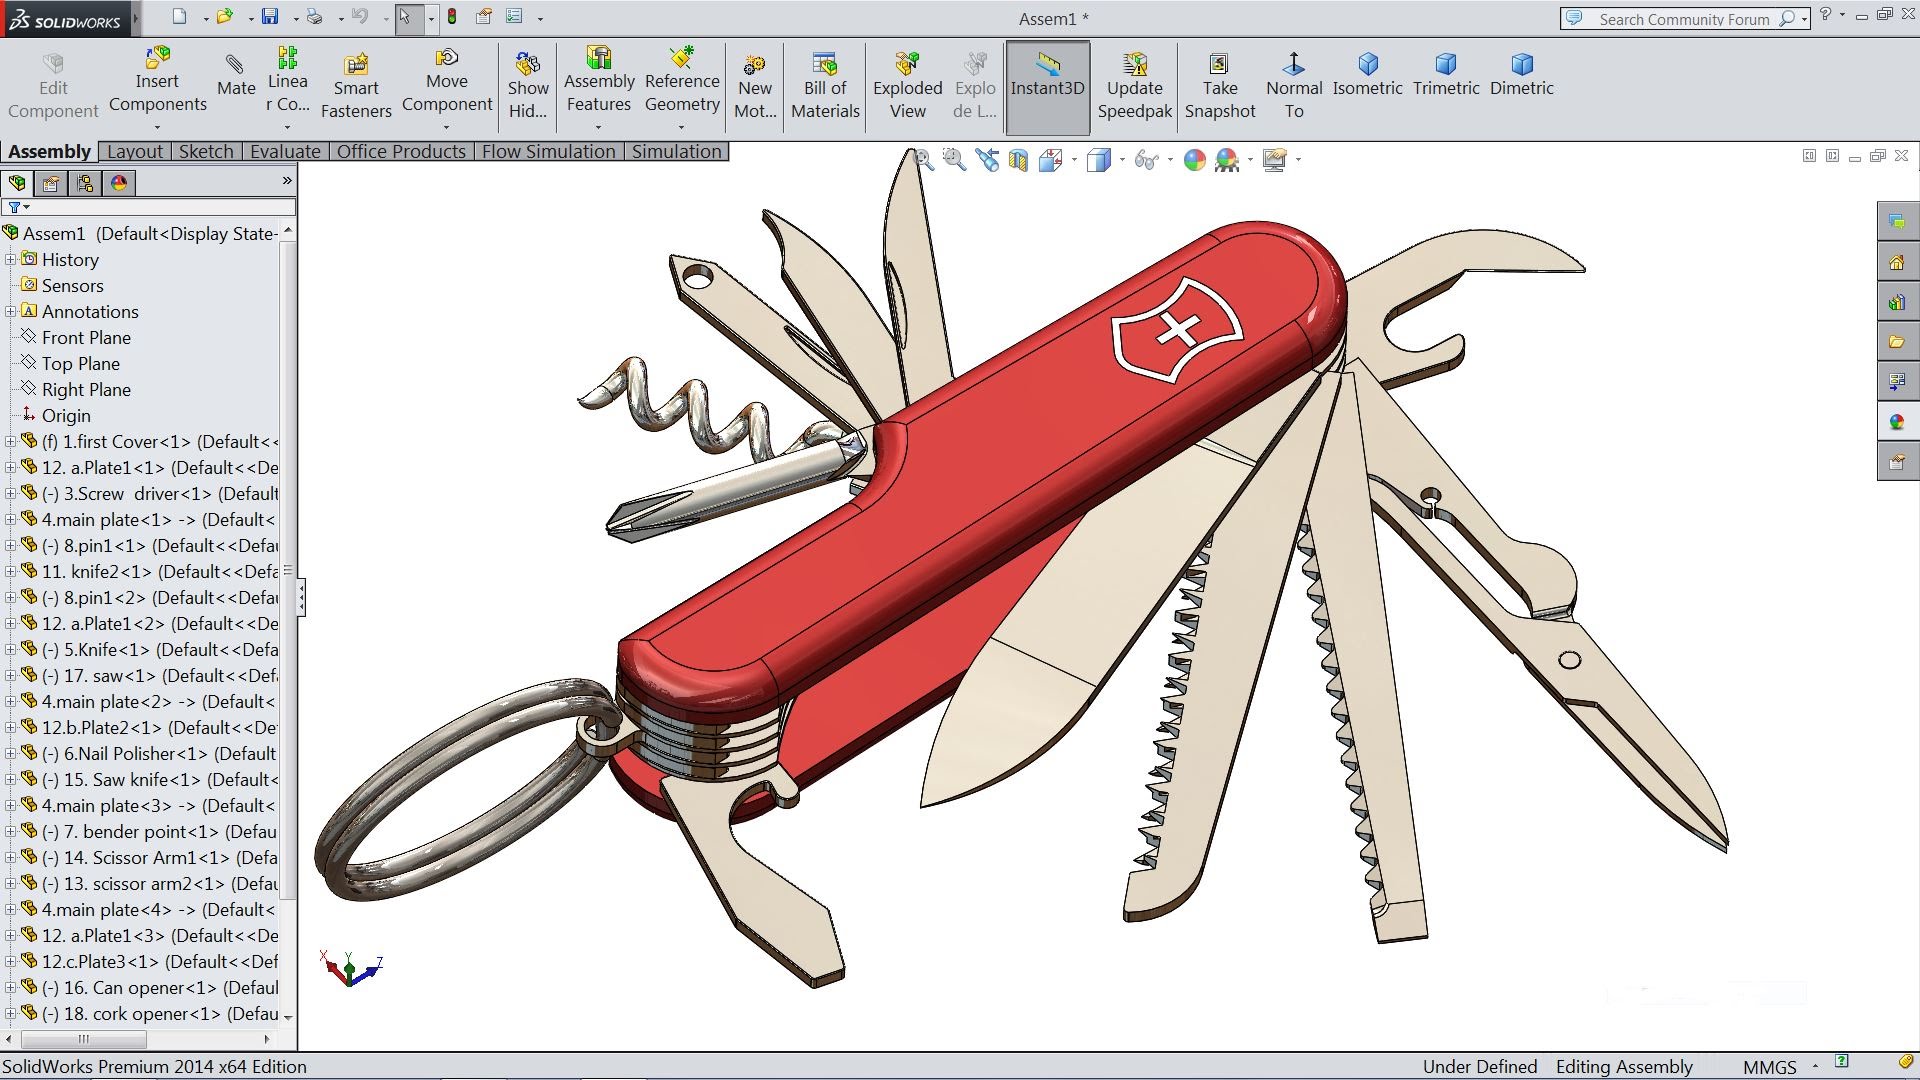
Task: Click the Section View icon
Action: click(1018, 160)
